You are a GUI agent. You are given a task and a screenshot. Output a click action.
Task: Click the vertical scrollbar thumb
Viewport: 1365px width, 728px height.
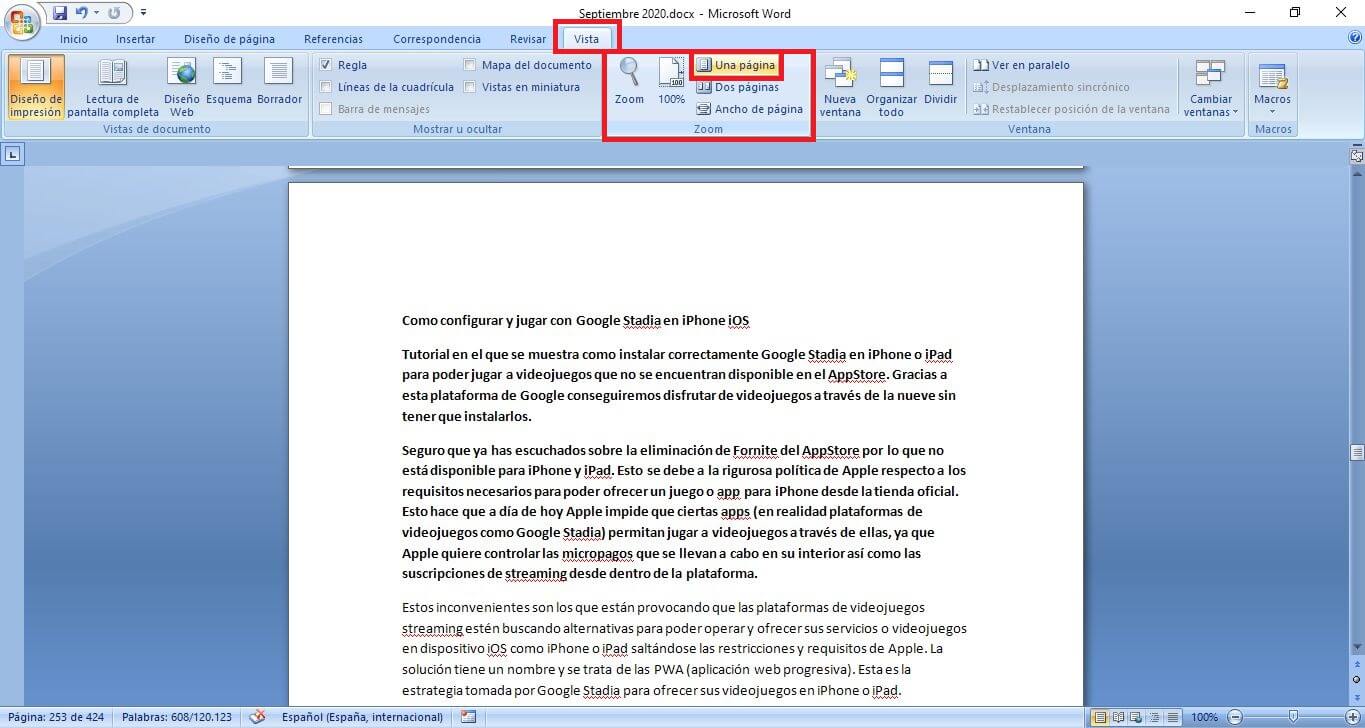click(1356, 452)
